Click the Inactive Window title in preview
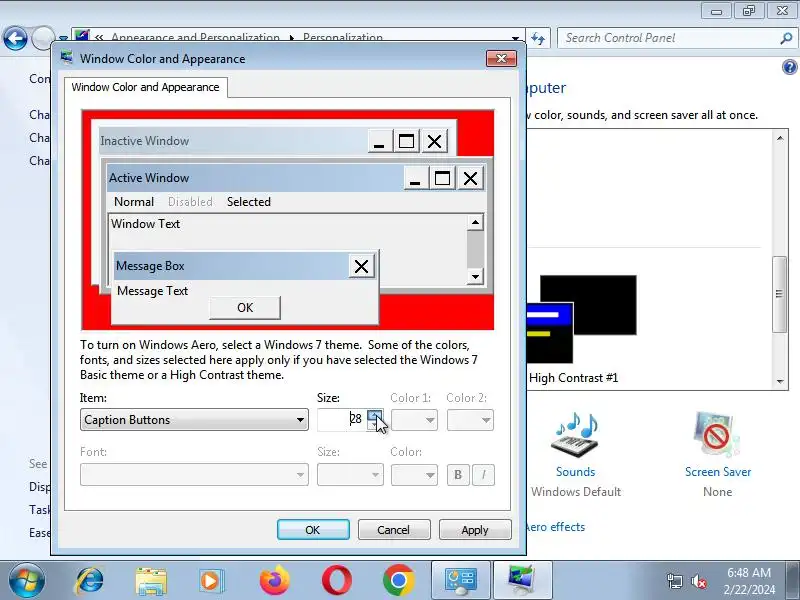The image size is (800, 600). pyautogui.click(x=144, y=141)
